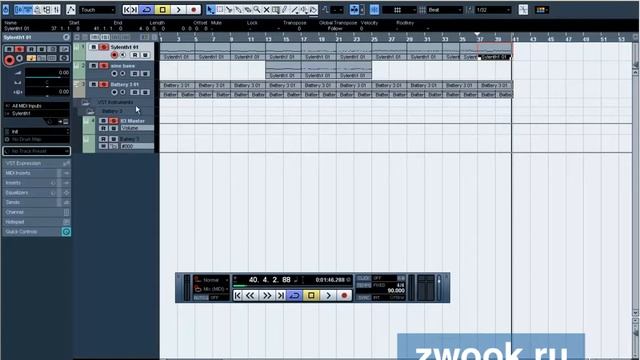The image size is (640, 360).
Task: Click the big record enable button in Inspector
Action: tap(9, 60)
